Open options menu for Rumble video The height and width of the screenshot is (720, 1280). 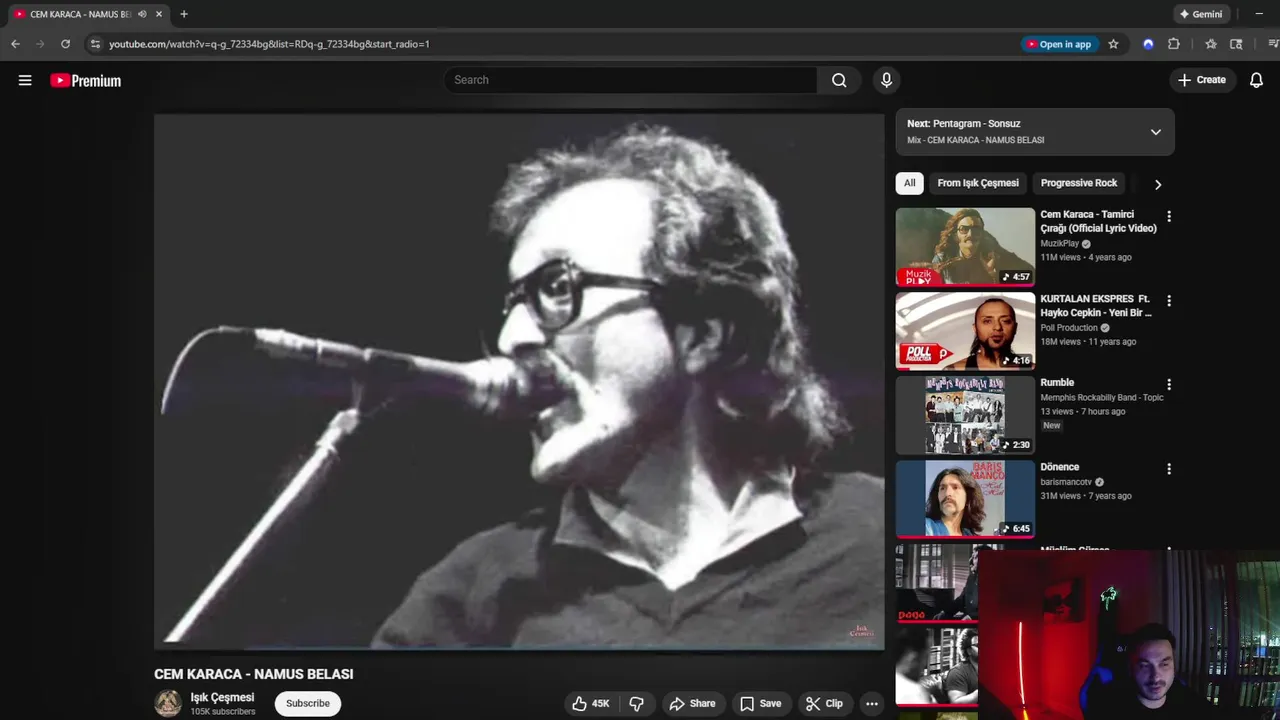click(x=1168, y=384)
